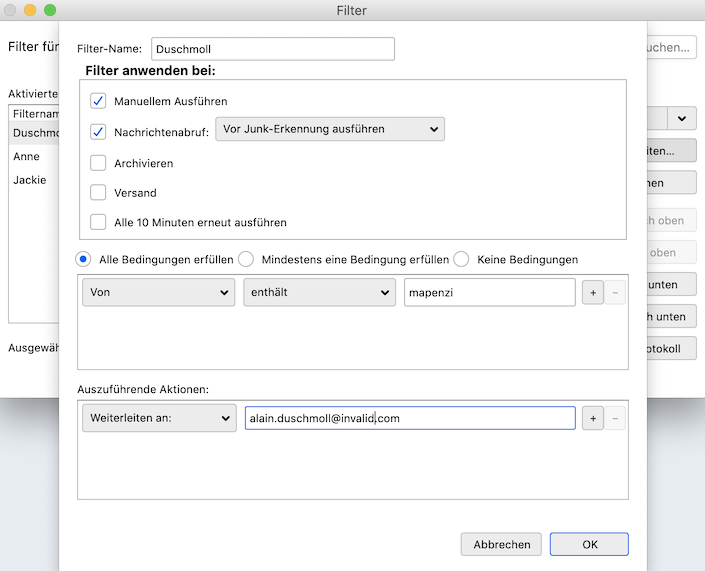Select Keine Bedingungen radio option
This screenshot has height=571, width=705.
[x=461, y=259]
